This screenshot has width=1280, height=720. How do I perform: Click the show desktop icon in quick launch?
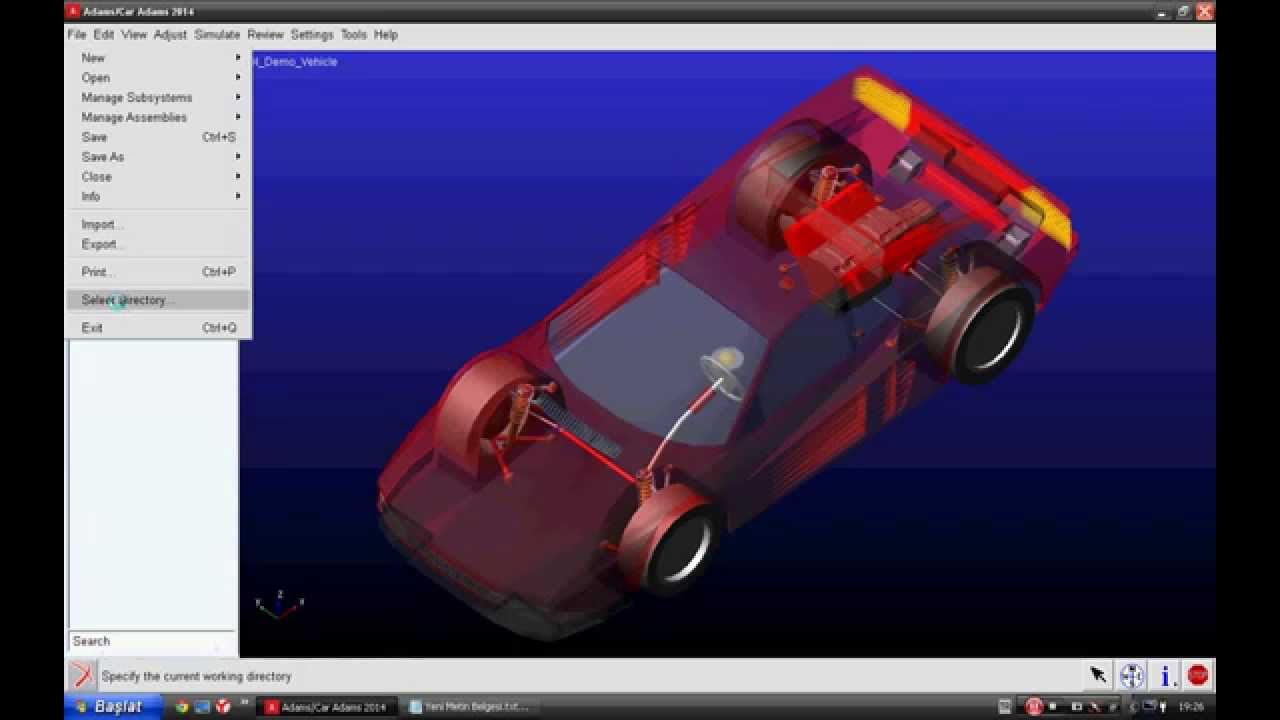[x=203, y=707]
